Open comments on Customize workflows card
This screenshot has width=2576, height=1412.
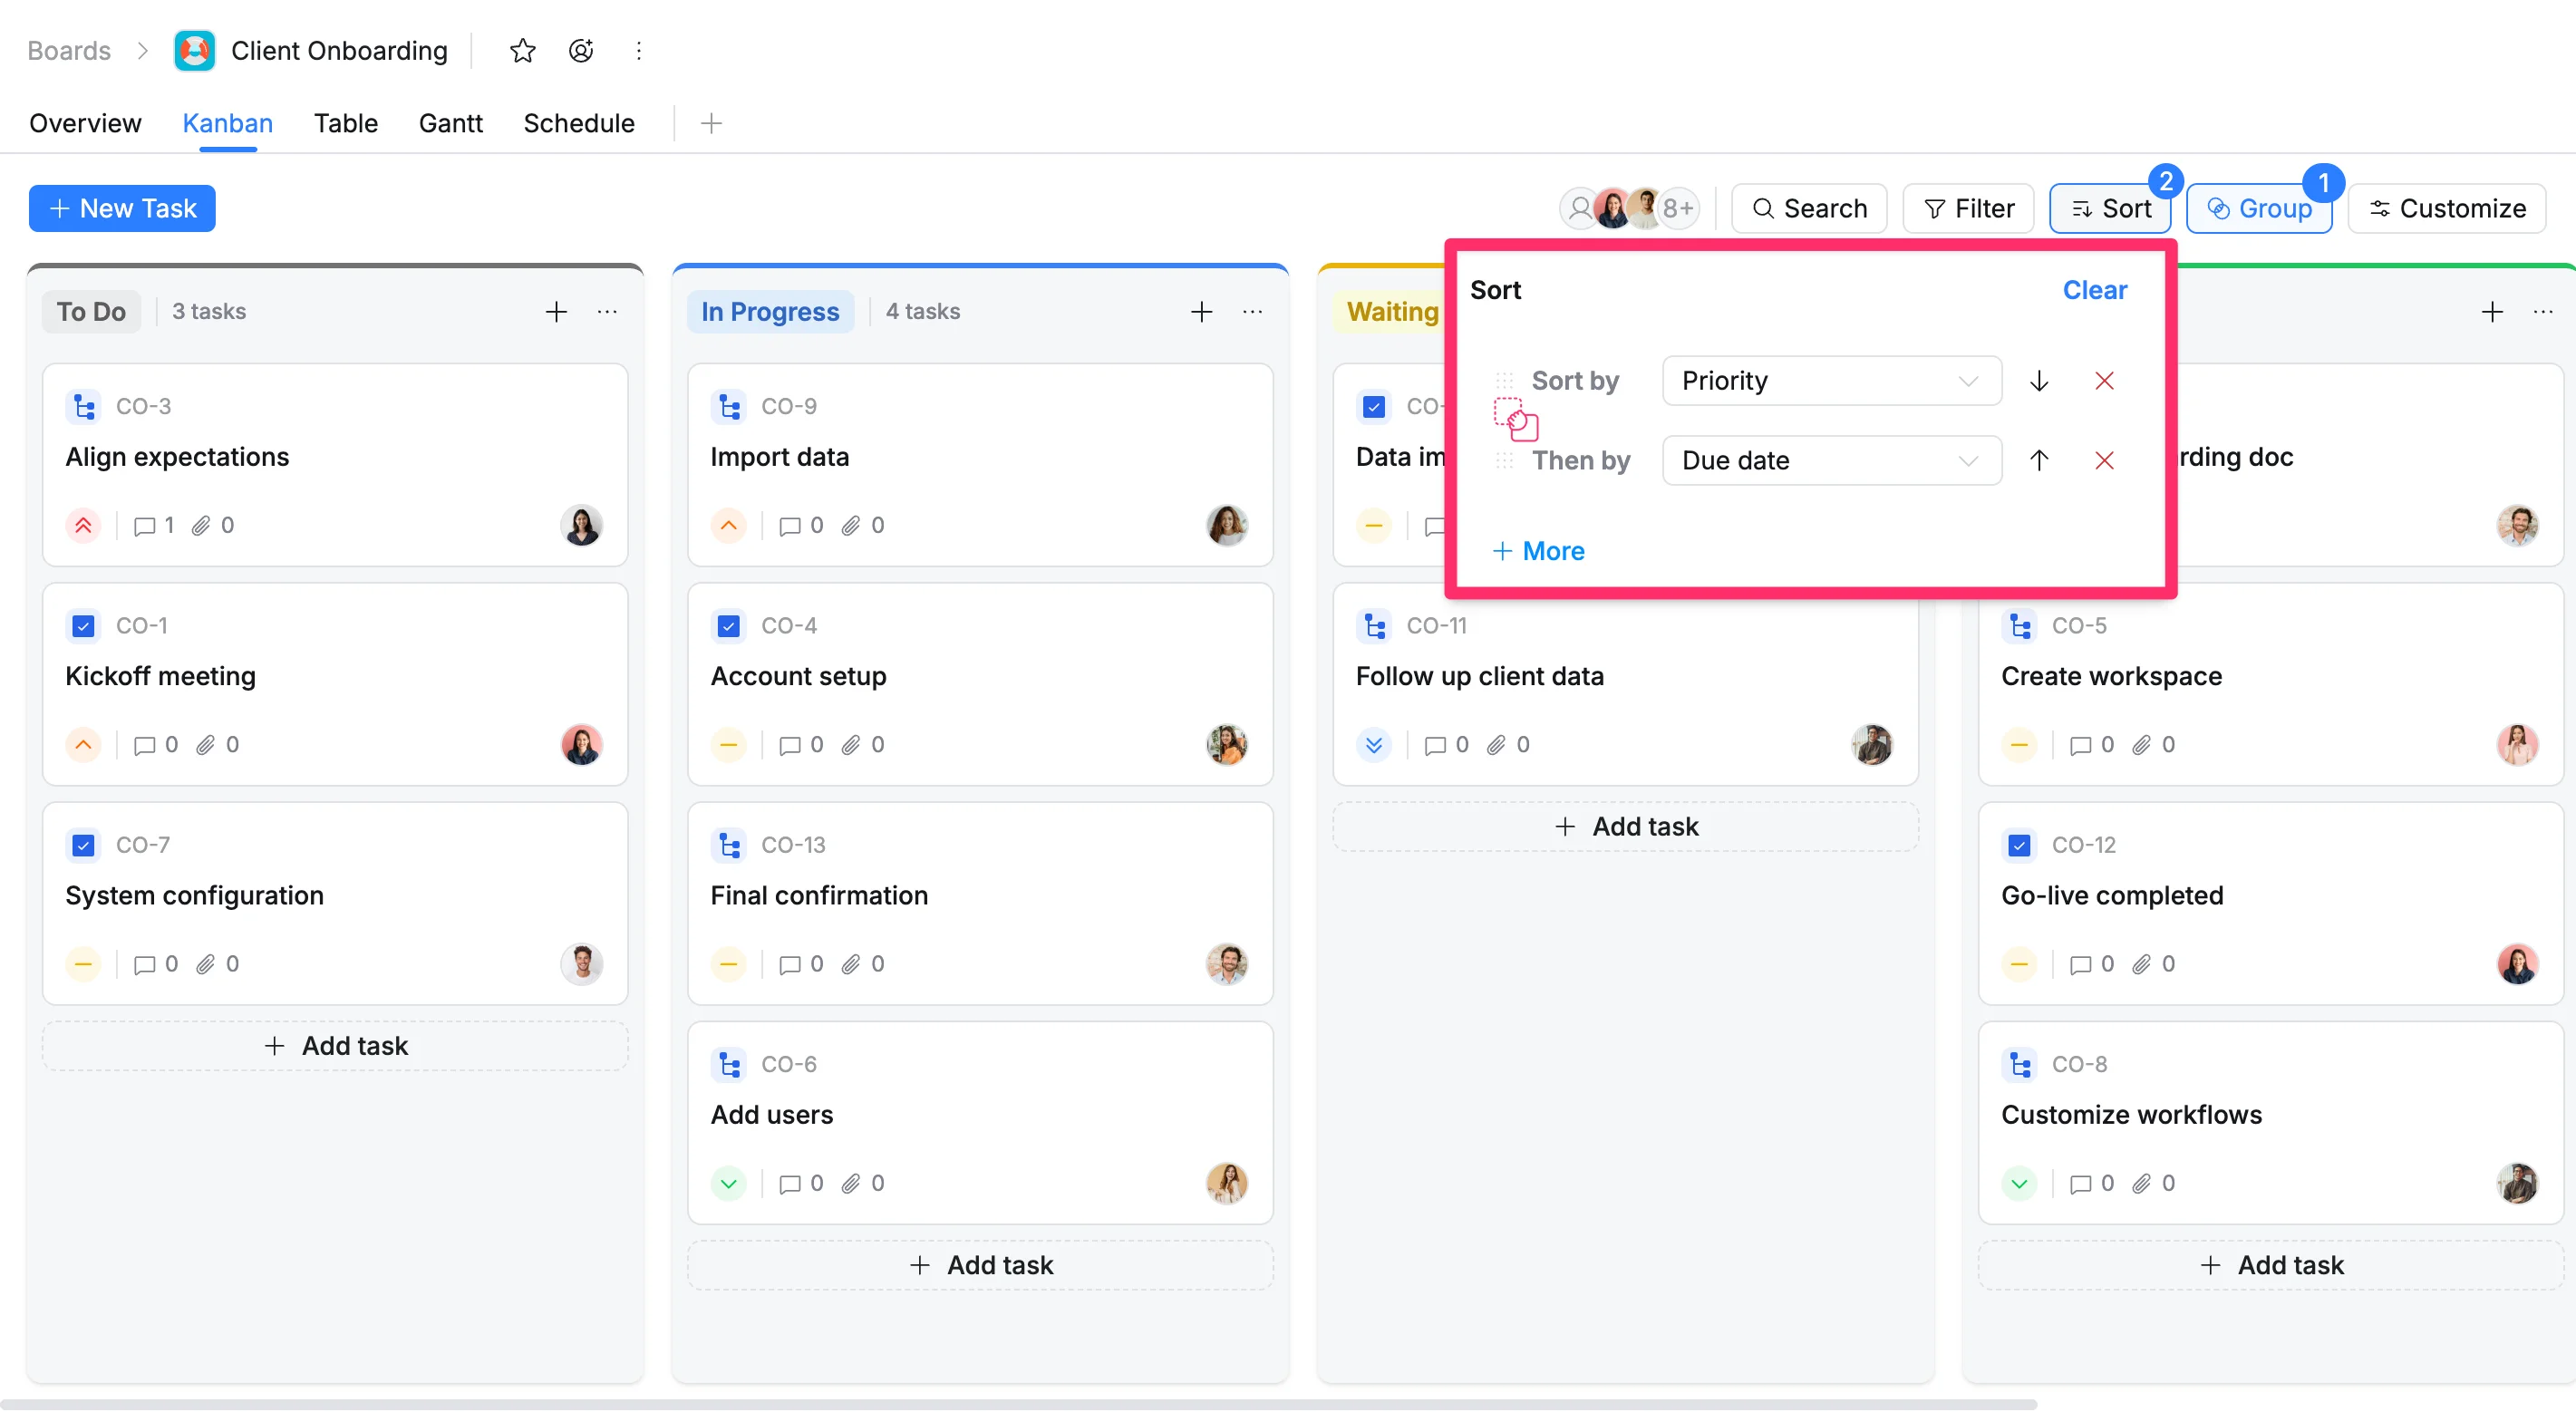pyautogui.click(x=2091, y=1184)
